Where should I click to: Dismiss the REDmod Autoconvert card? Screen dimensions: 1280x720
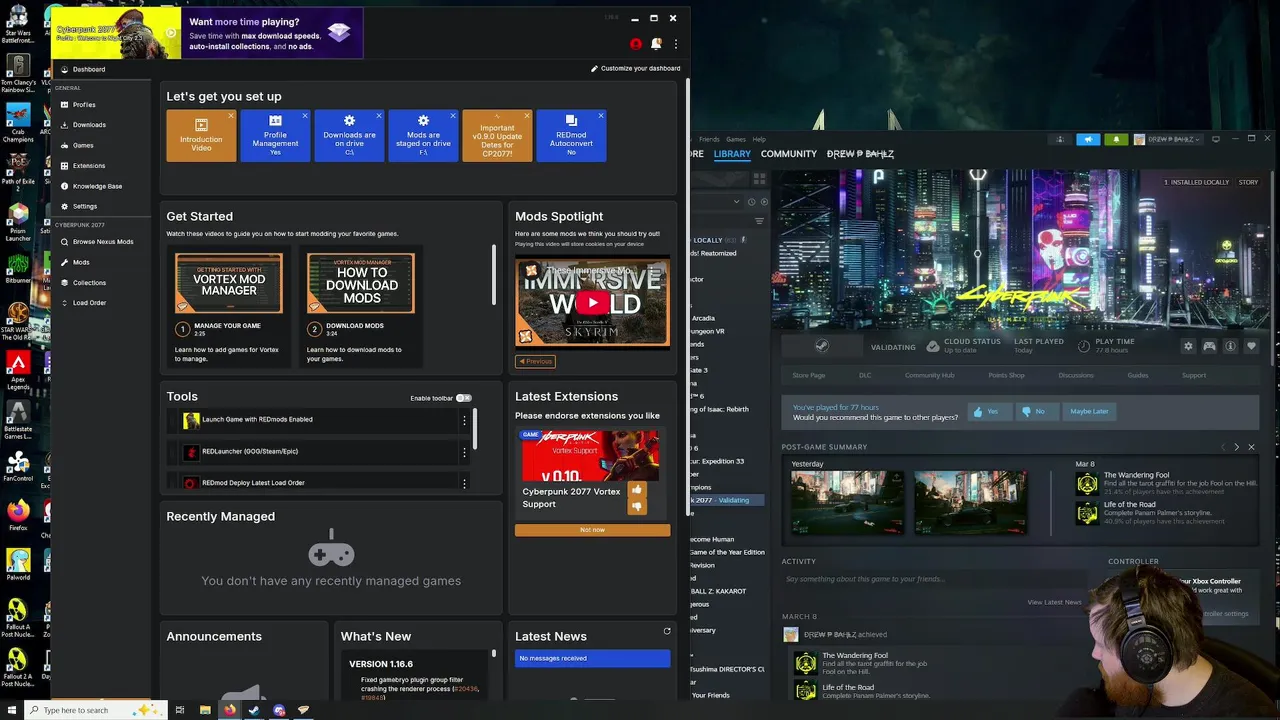pos(601,116)
